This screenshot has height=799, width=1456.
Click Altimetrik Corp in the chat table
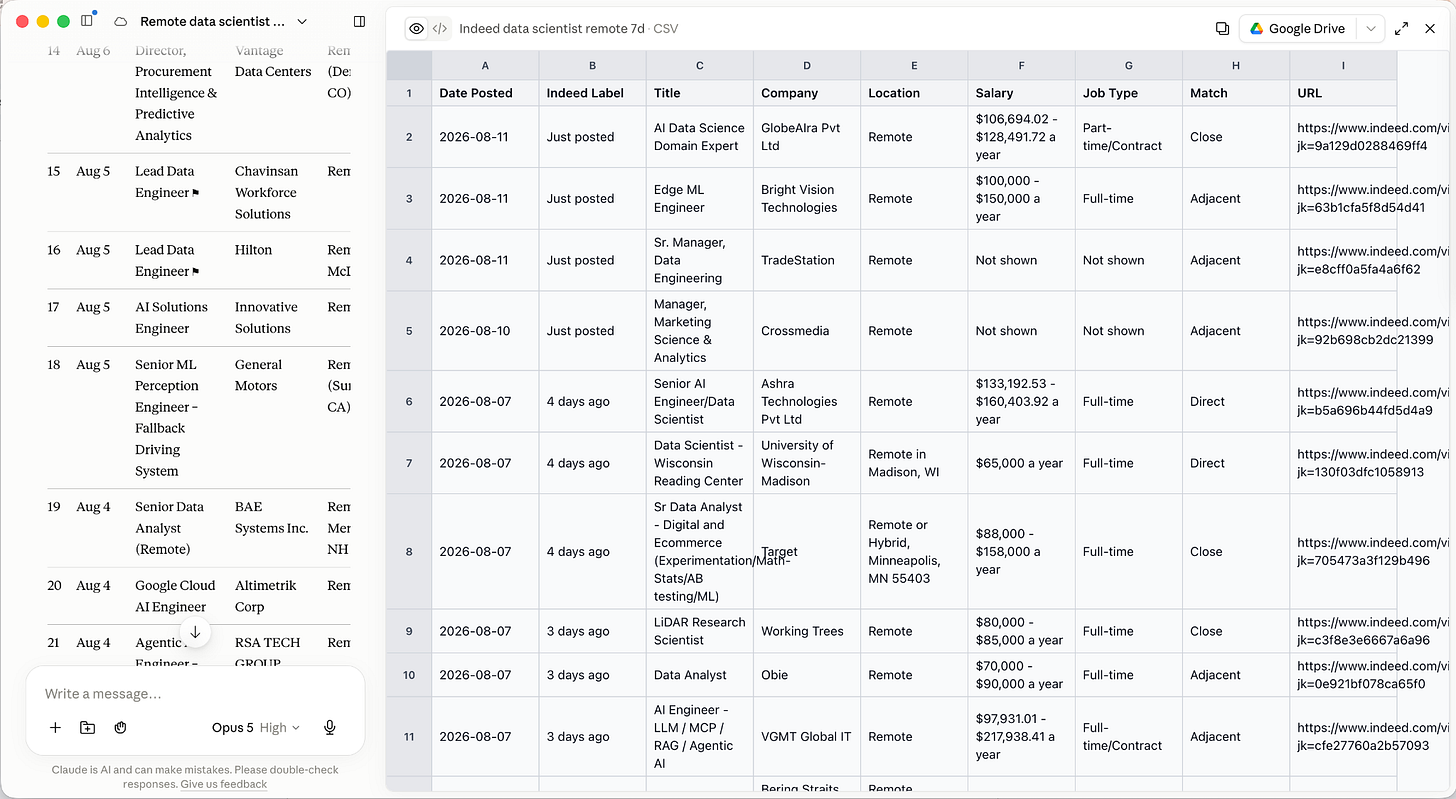pos(263,596)
